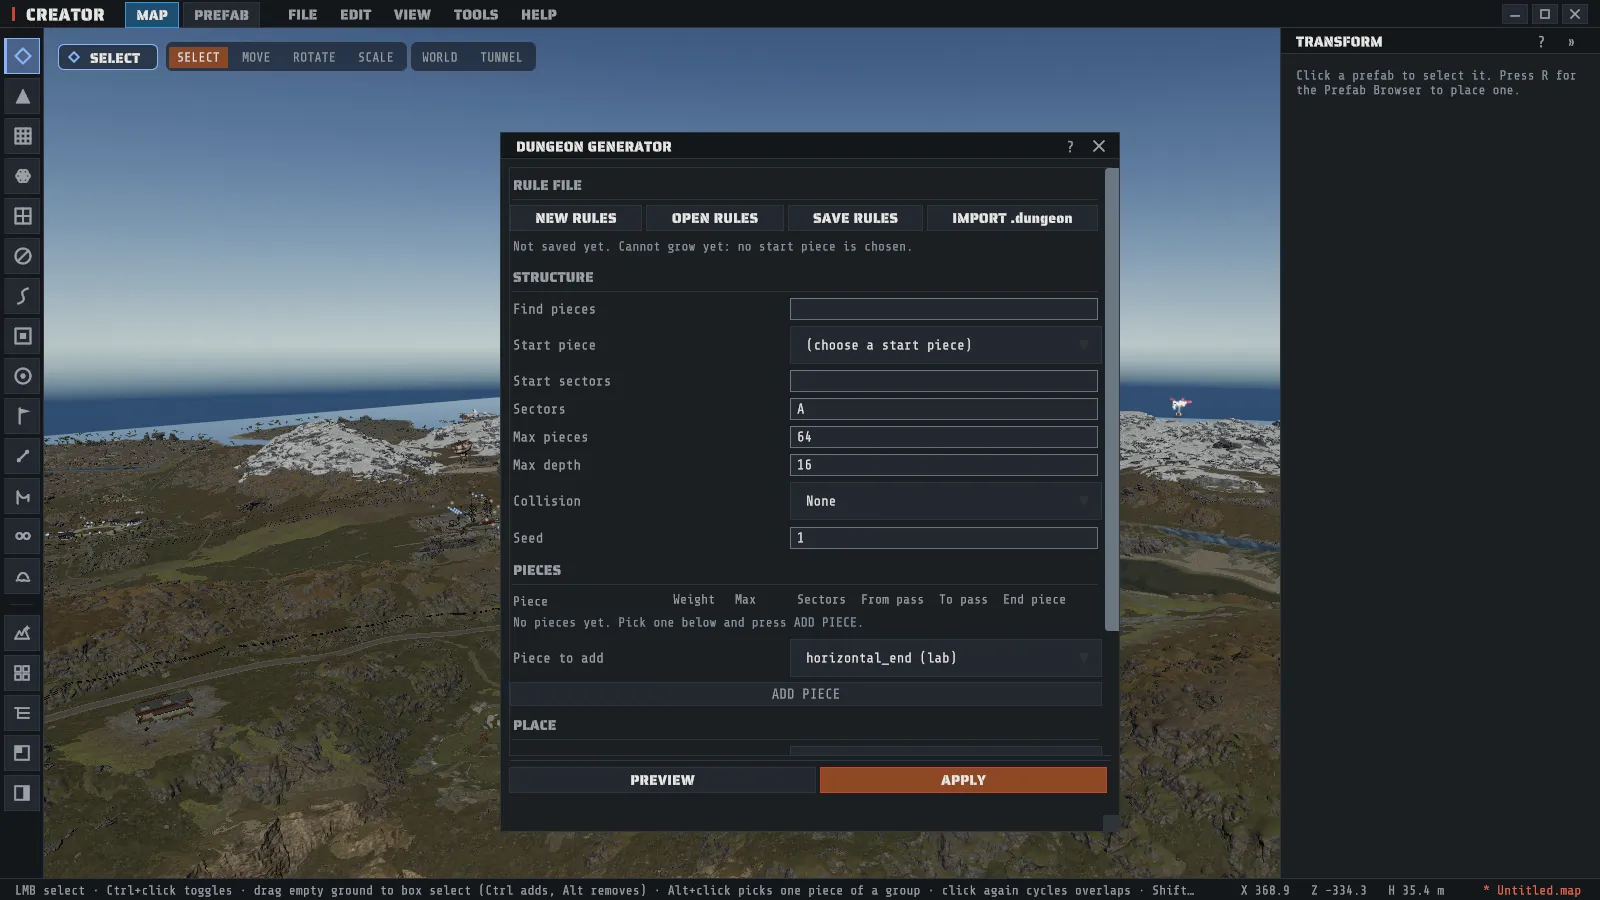Enable the SELECT mode toggle
The height and width of the screenshot is (900, 1600).
[198, 57]
